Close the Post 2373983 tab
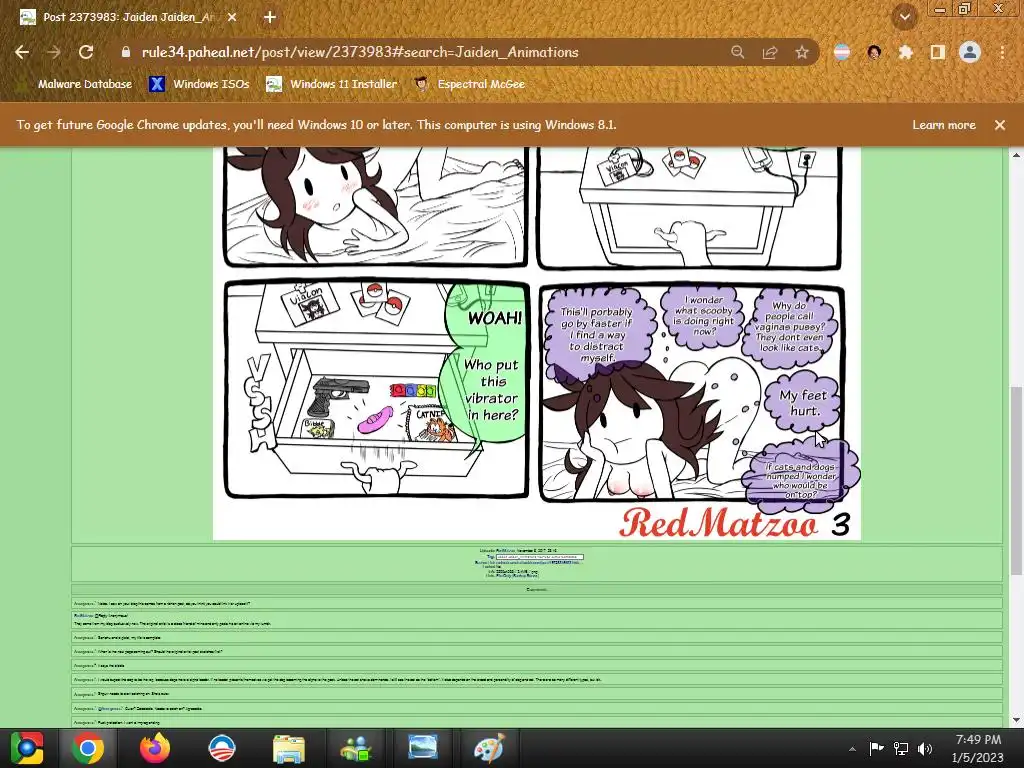Viewport: 1024px width, 768px height. coord(232,17)
